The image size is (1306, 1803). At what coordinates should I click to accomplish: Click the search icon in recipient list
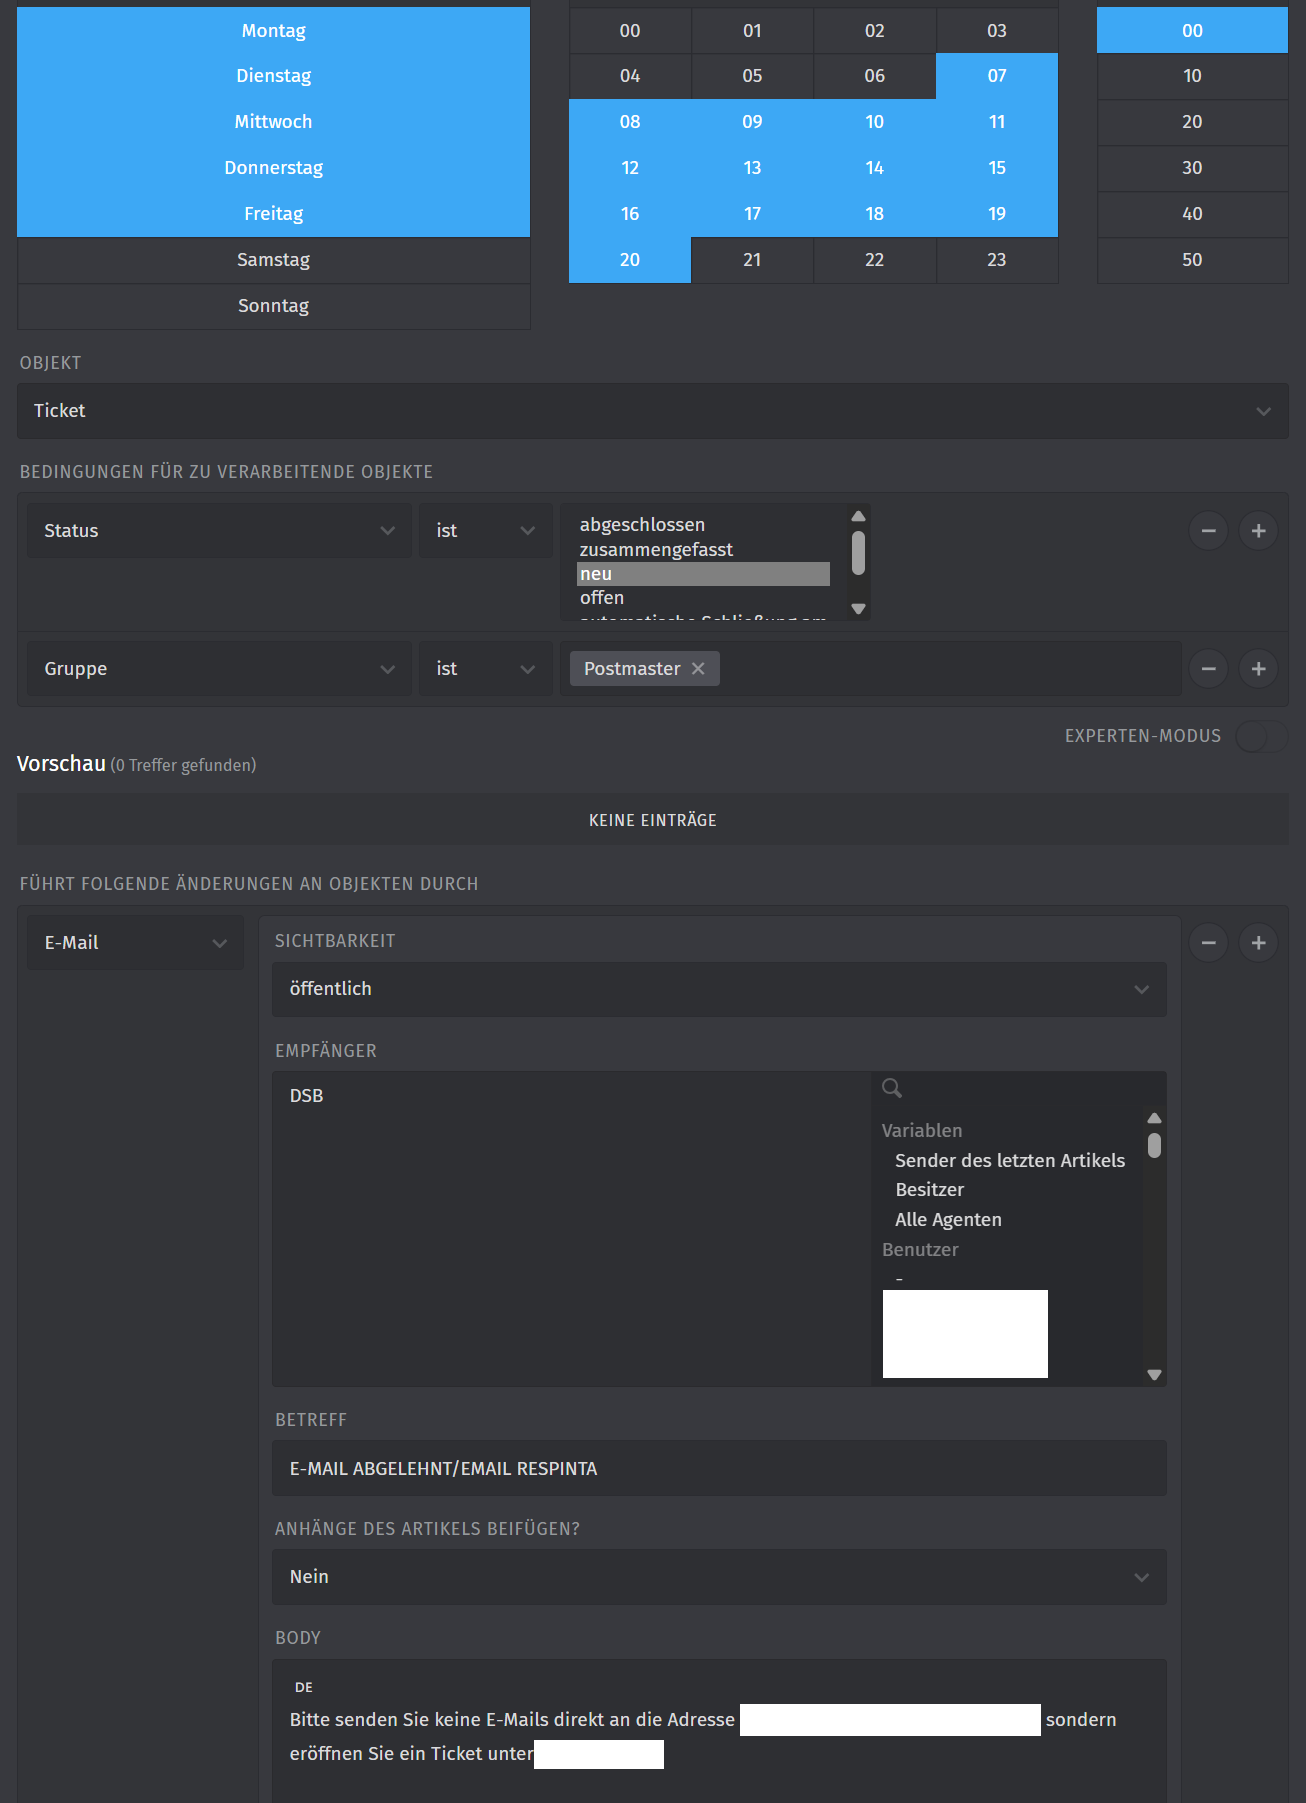[892, 1088]
